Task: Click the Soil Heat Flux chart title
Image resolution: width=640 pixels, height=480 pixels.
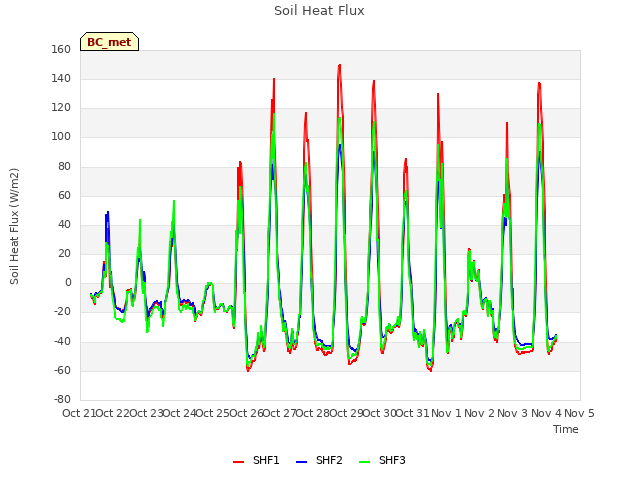Action: 319,11
